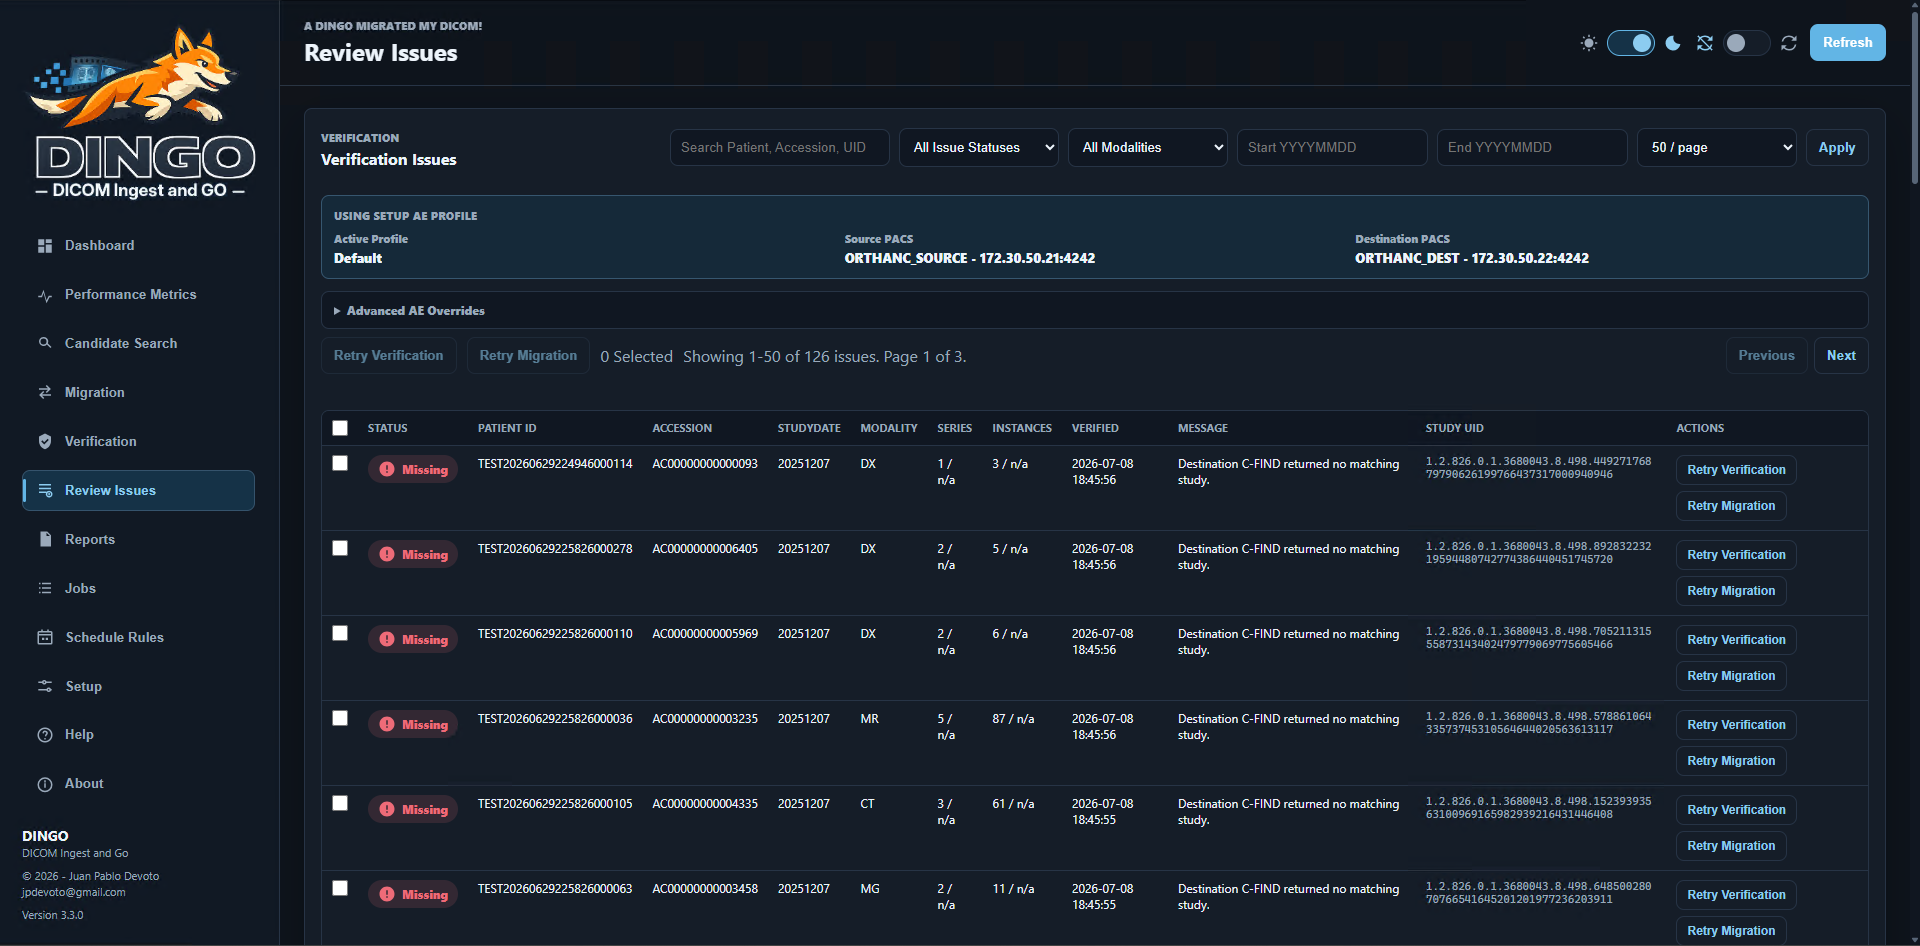The image size is (1920, 946).
Task: Click the About info icon
Action: coord(45,784)
